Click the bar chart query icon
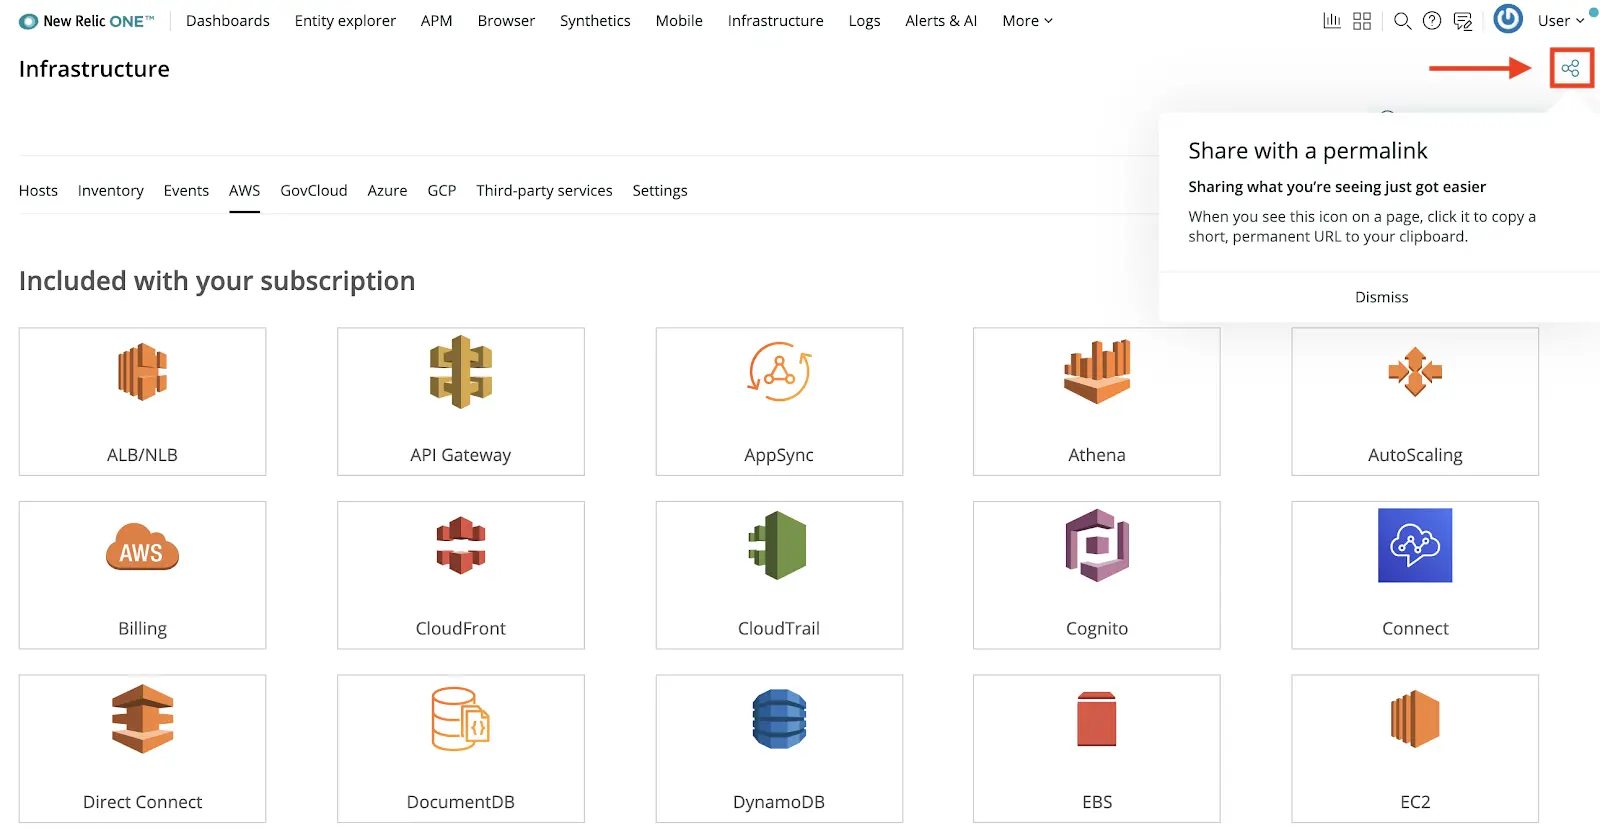 [1332, 21]
